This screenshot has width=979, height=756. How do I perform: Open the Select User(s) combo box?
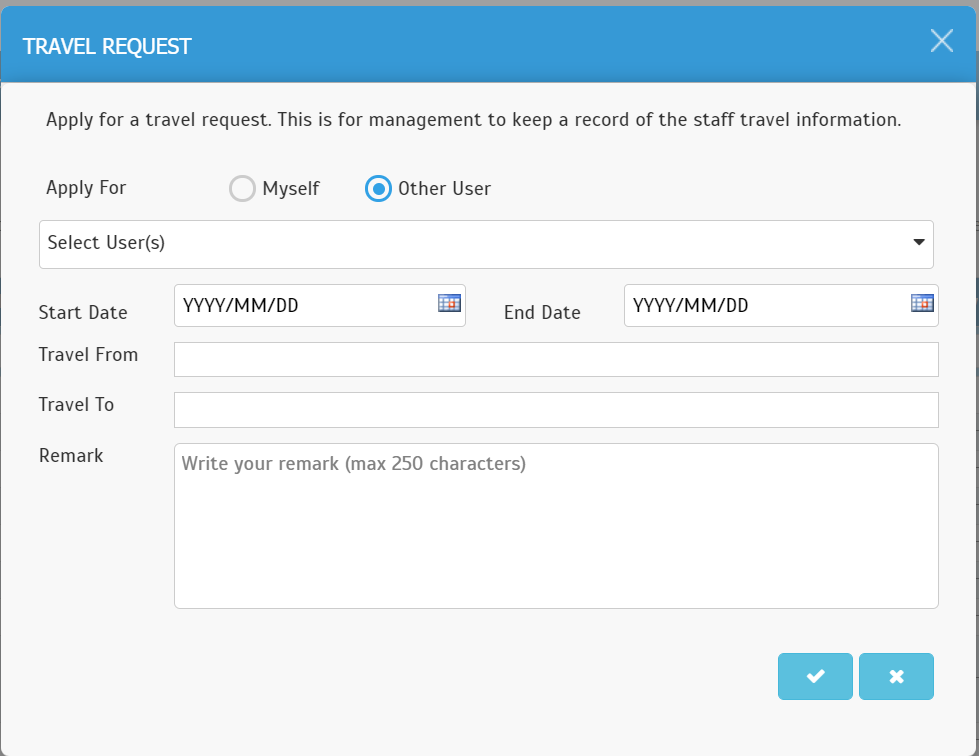[486, 244]
